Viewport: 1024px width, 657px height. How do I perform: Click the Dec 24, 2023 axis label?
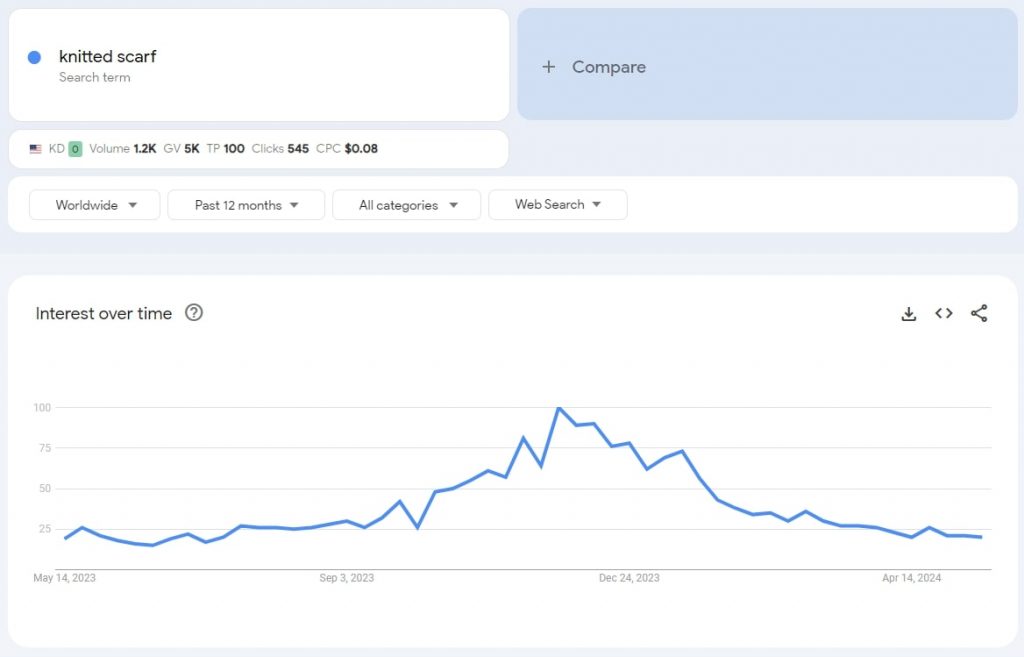point(629,578)
